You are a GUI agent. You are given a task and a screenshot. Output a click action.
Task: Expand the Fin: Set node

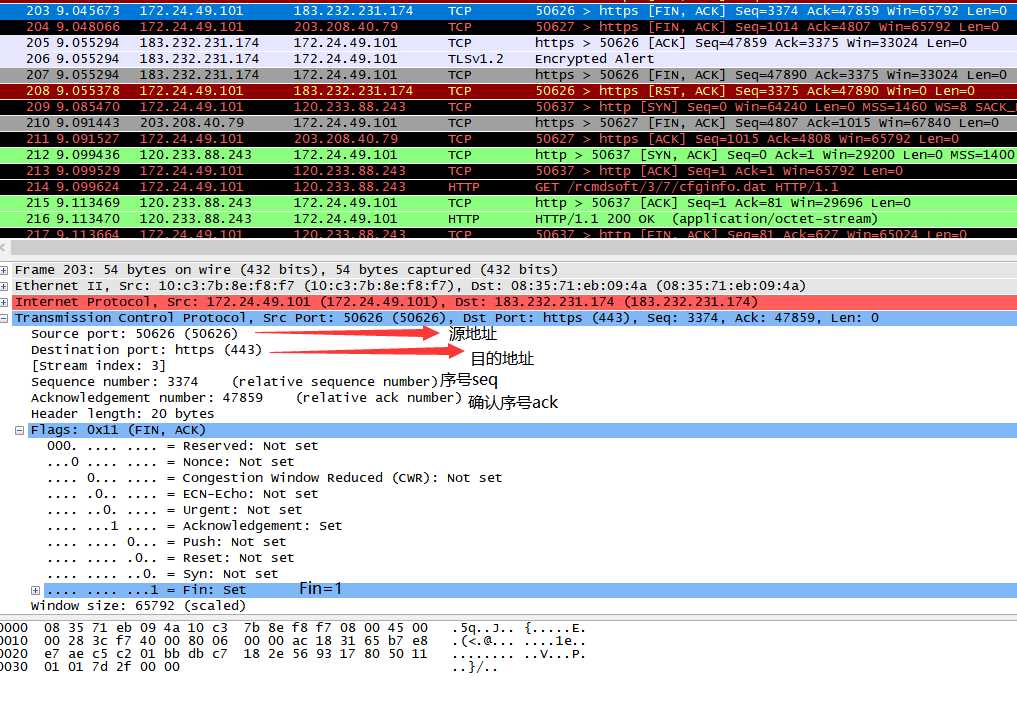36,590
